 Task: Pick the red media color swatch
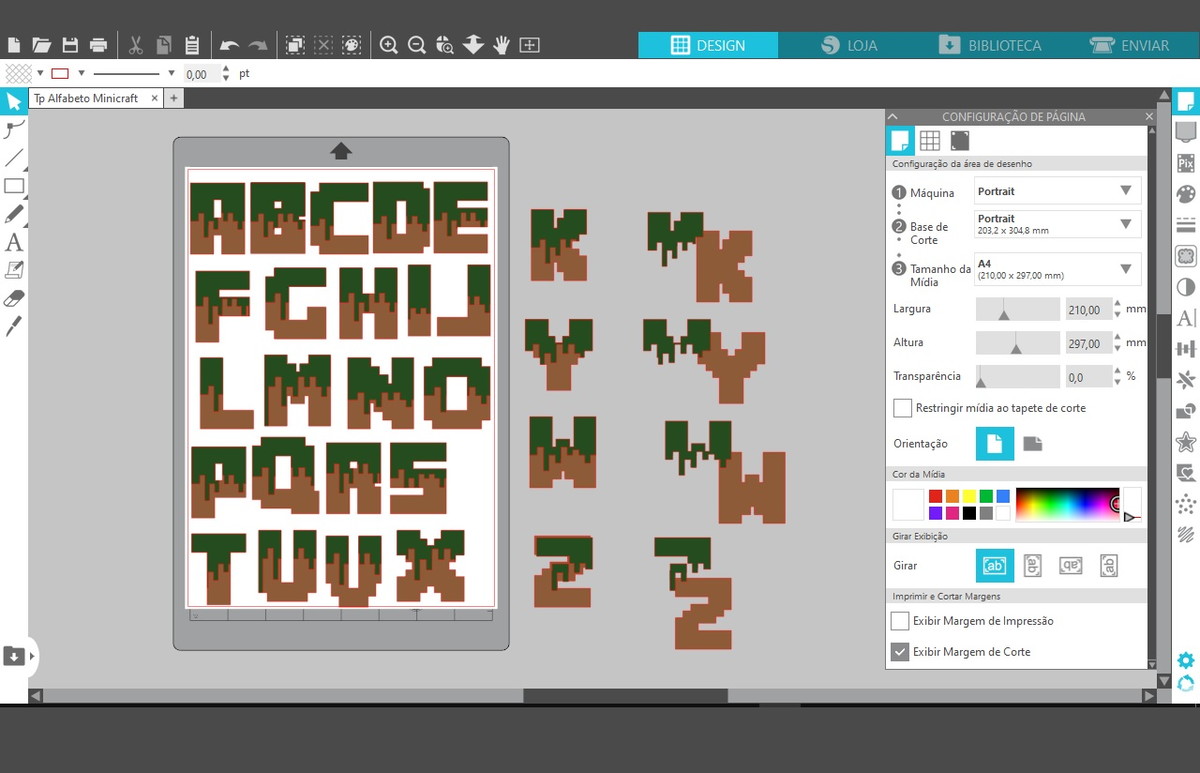[x=935, y=496]
